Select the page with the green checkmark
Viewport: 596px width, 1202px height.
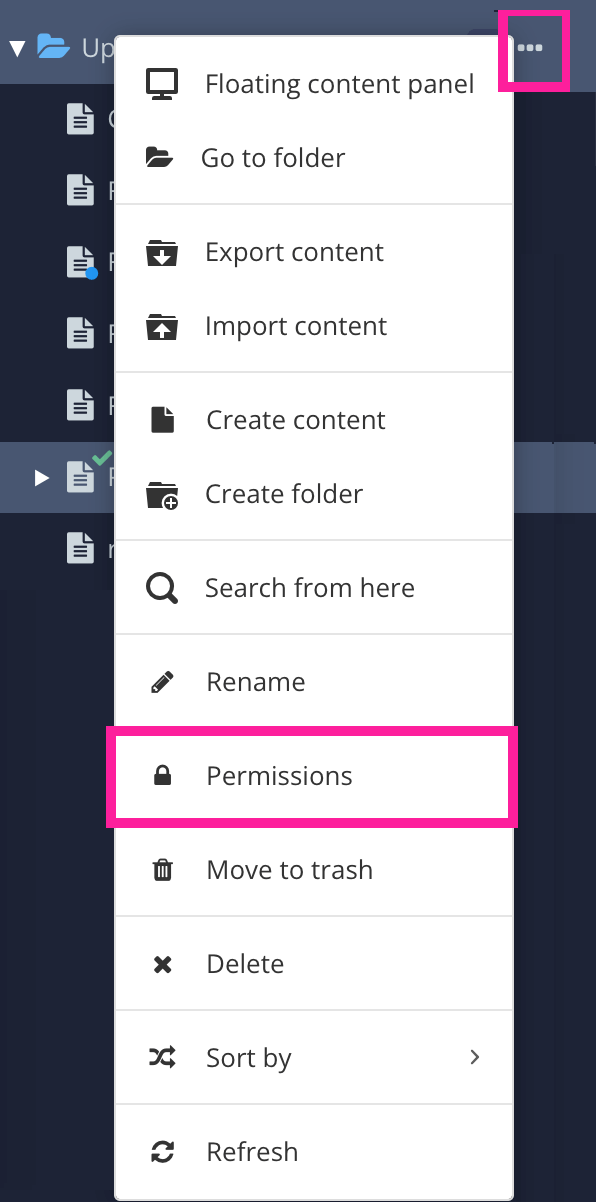pos(81,477)
